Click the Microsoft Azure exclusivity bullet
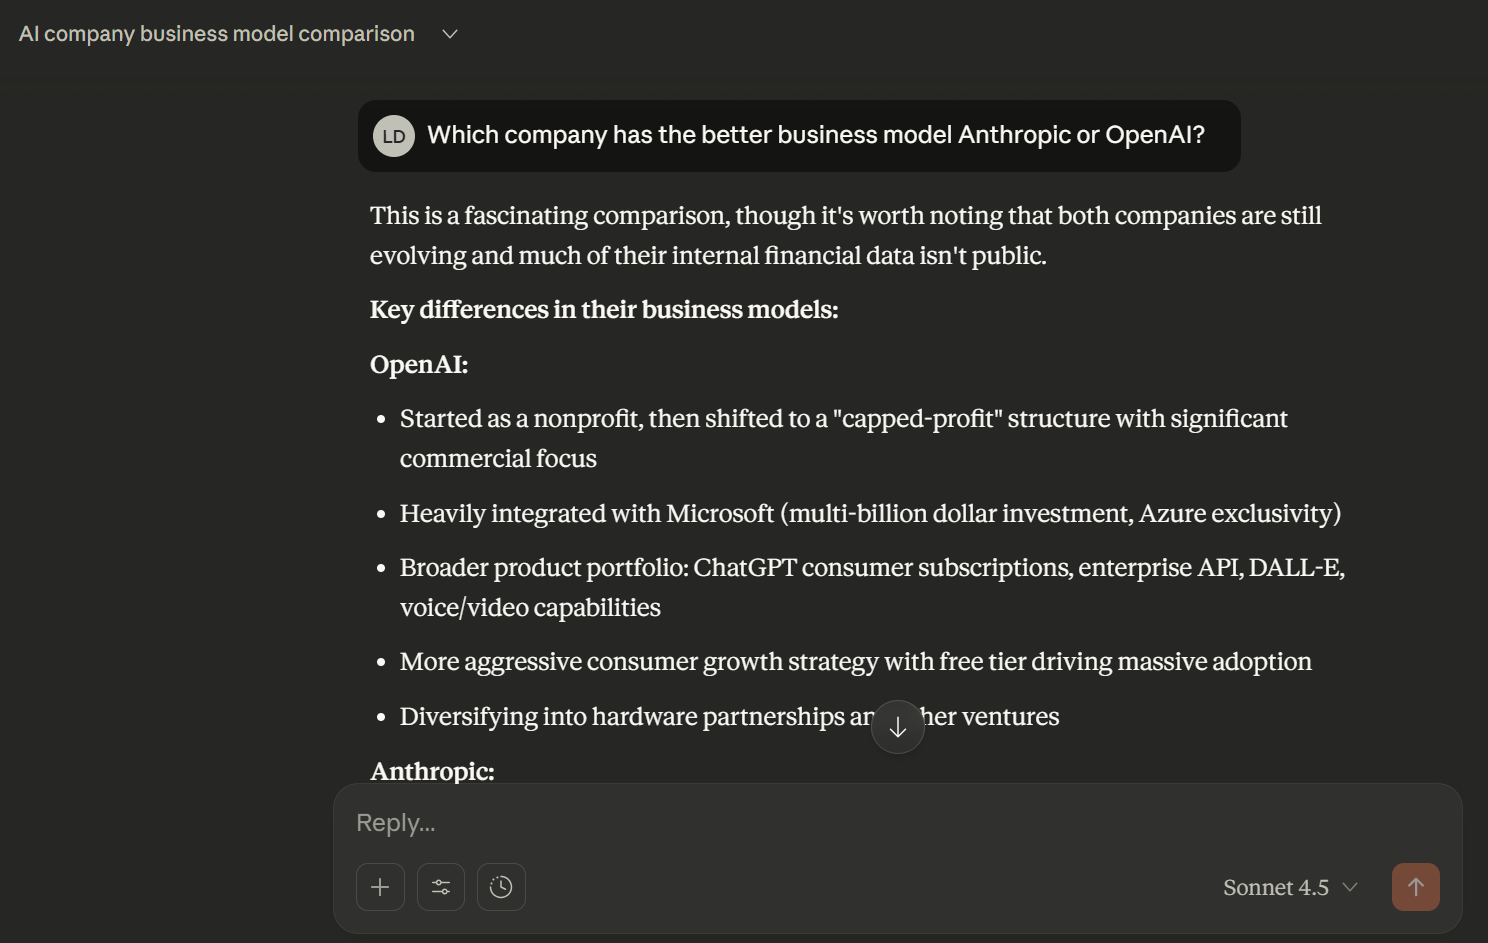 (870, 514)
